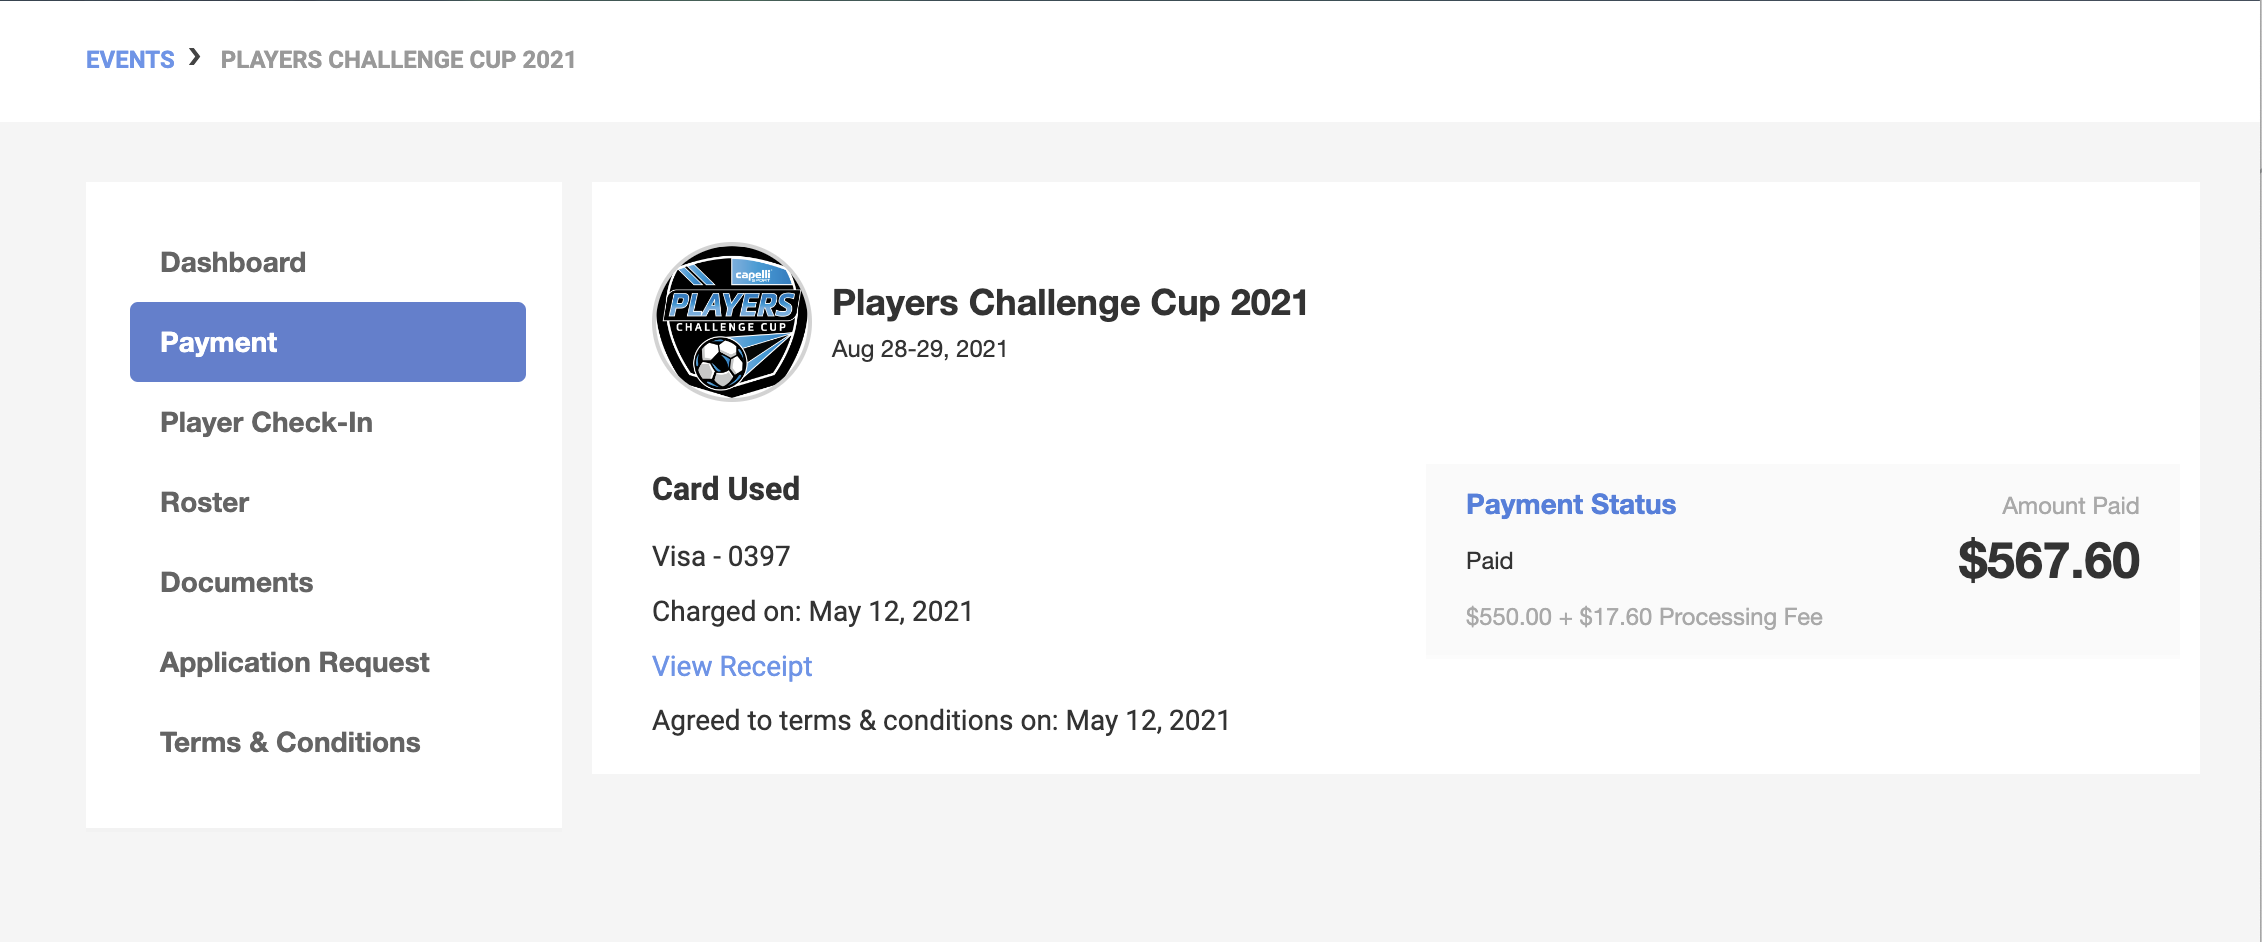Click the Aug 28-29, 2021 event date
Viewport: 2262px width, 942px height.
[x=920, y=349]
